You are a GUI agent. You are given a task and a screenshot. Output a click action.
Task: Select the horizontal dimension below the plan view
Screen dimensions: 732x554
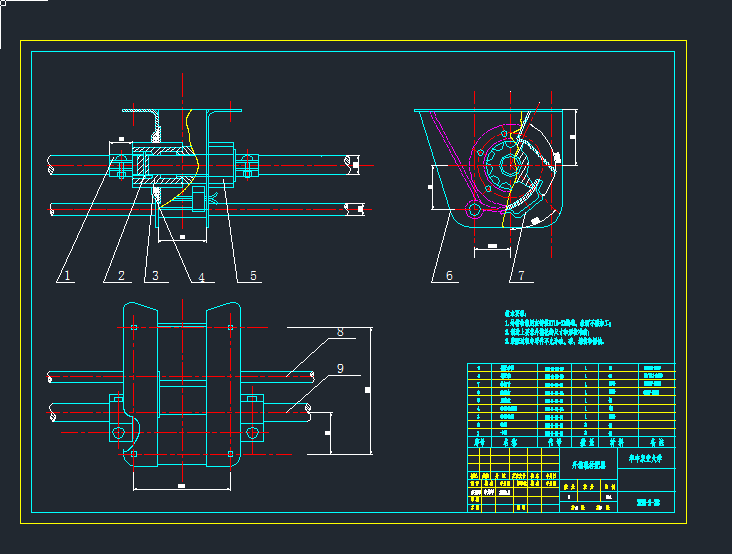point(181,486)
